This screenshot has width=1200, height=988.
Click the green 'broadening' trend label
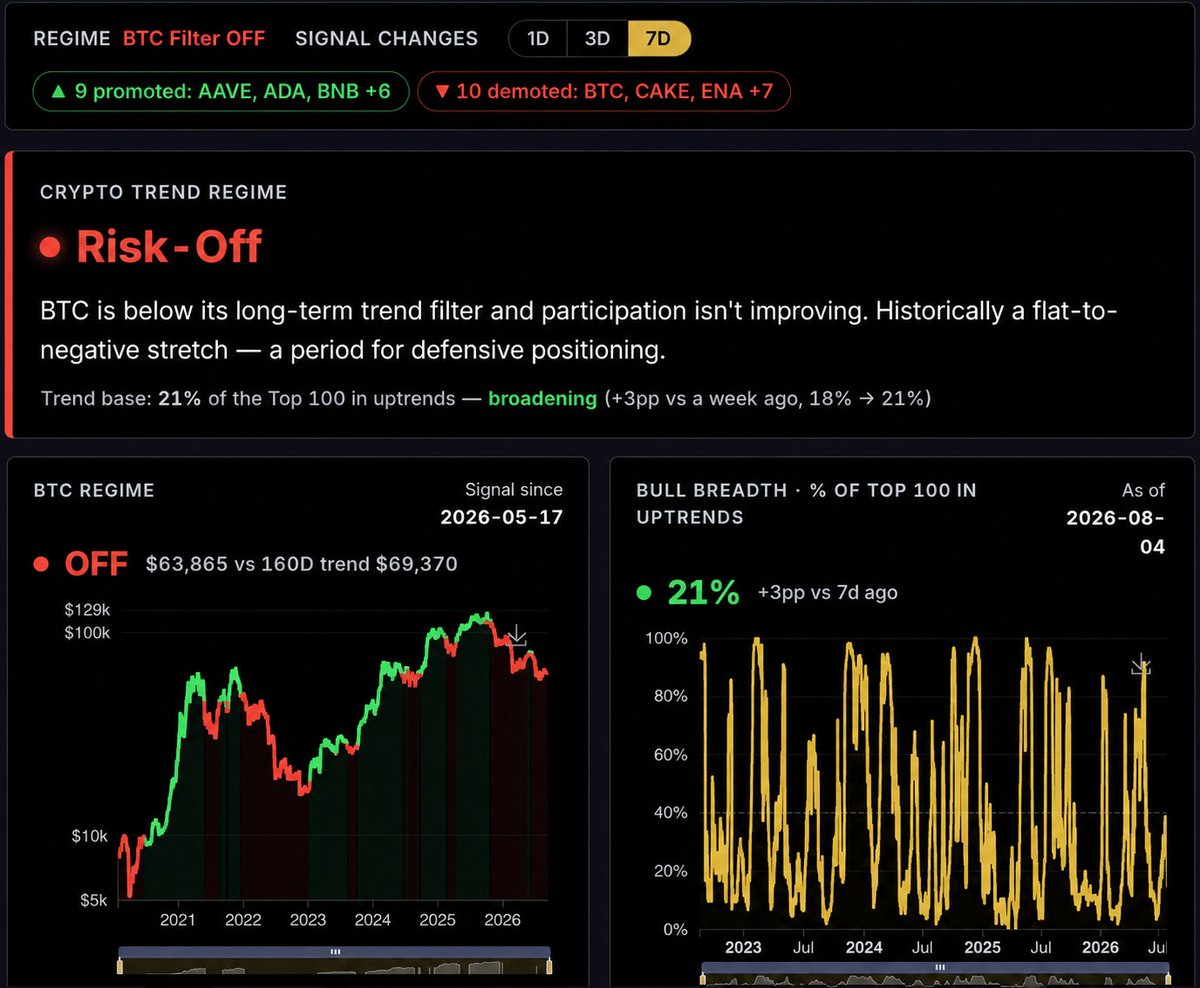point(542,398)
